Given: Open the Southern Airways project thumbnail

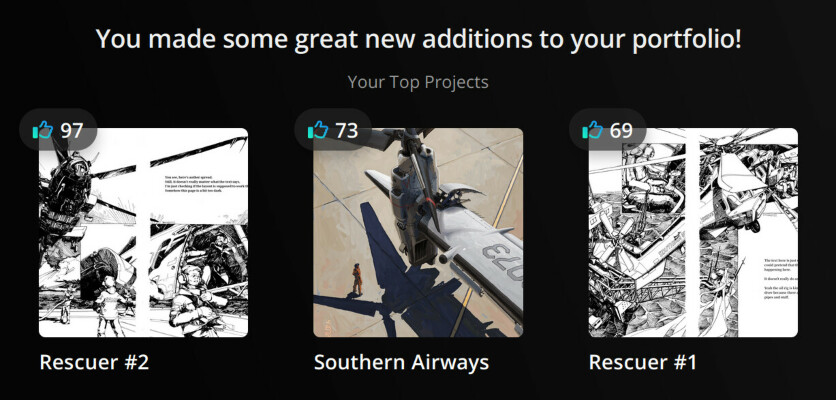Looking at the screenshot, I should [418, 233].
